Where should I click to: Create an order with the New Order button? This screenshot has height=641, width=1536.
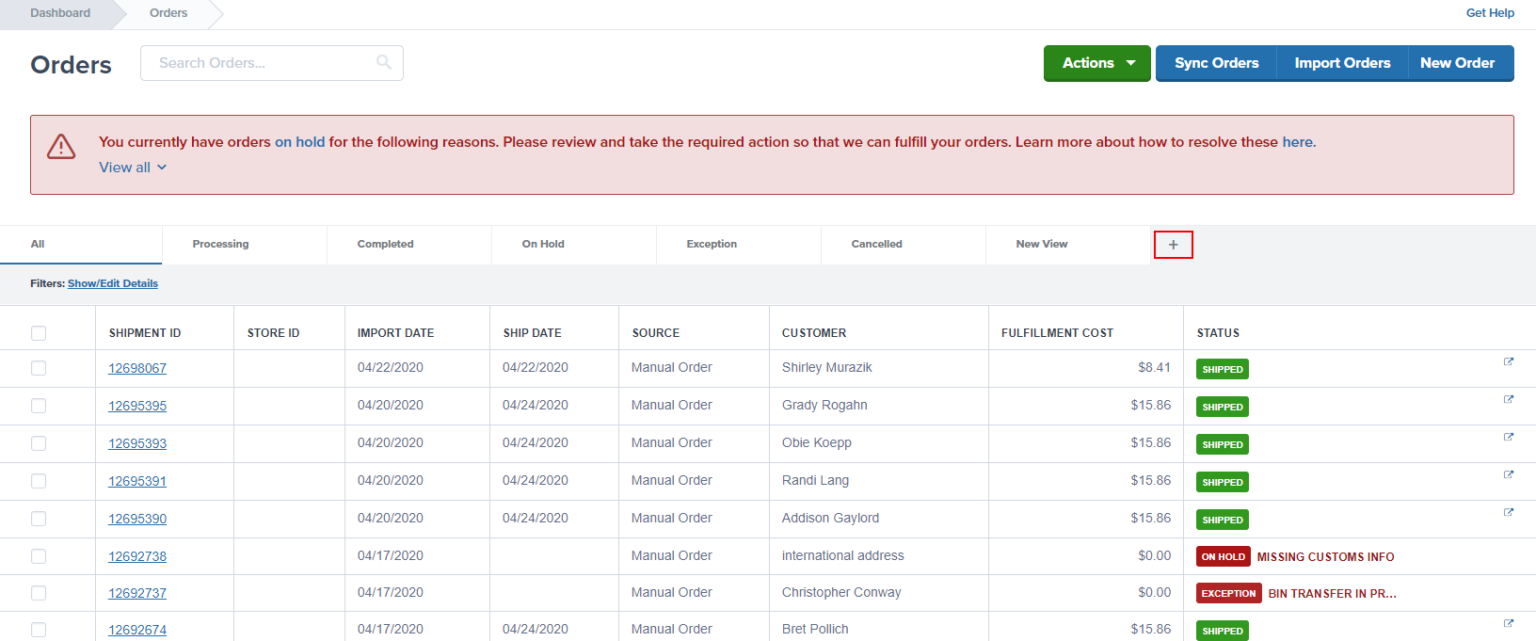(x=1459, y=62)
